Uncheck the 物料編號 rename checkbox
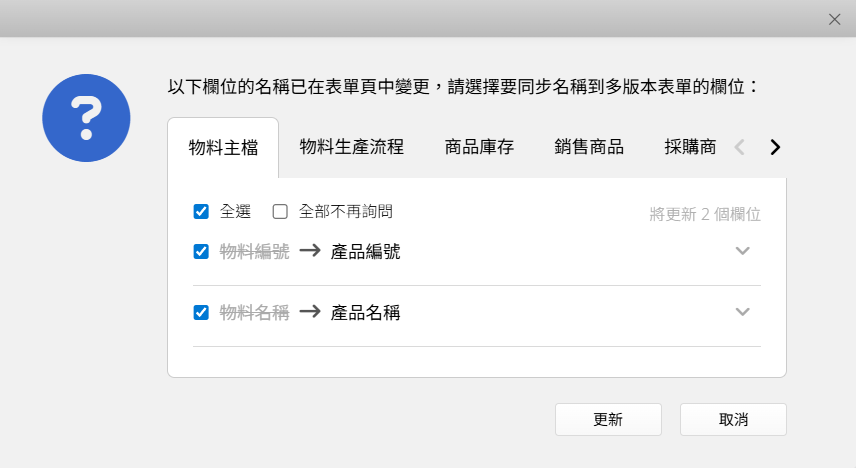856x468 pixels. [x=201, y=251]
